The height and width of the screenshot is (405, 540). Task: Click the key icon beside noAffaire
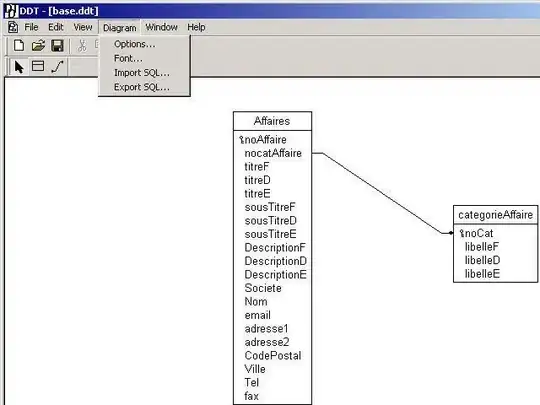pyautogui.click(x=241, y=139)
